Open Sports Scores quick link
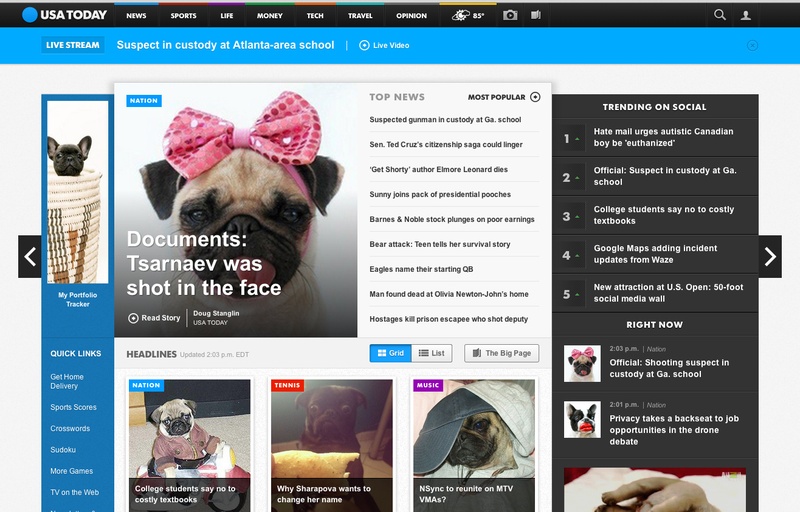800x512 pixels. point(73,407)
